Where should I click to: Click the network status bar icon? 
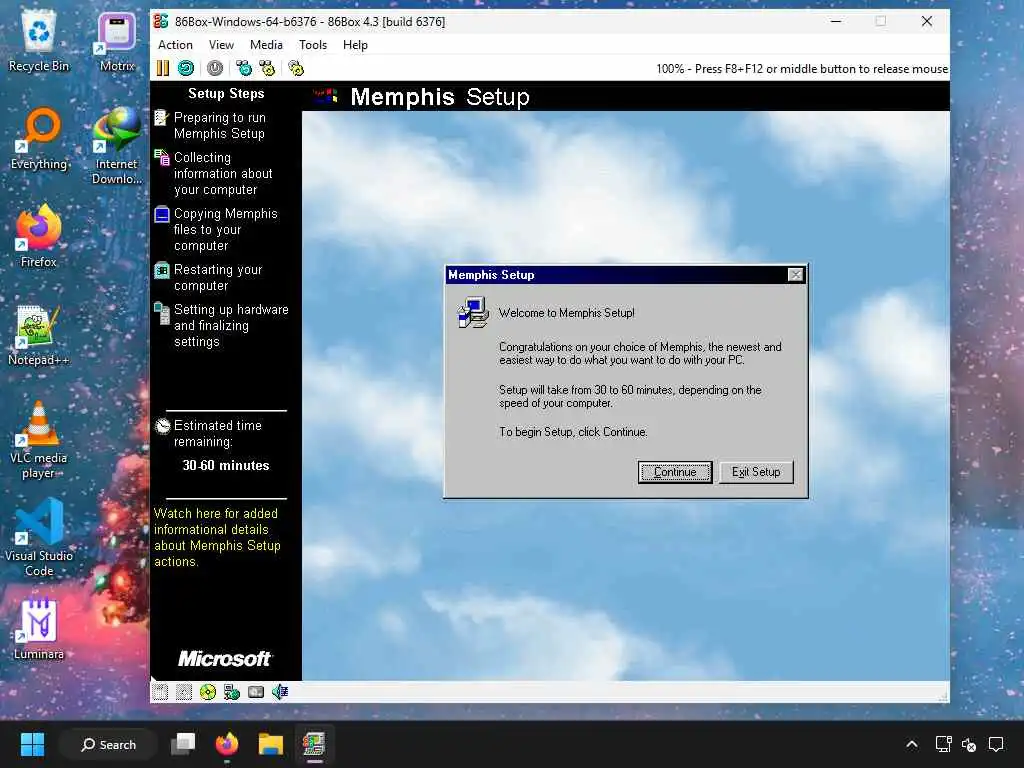[x=232, y=692]
